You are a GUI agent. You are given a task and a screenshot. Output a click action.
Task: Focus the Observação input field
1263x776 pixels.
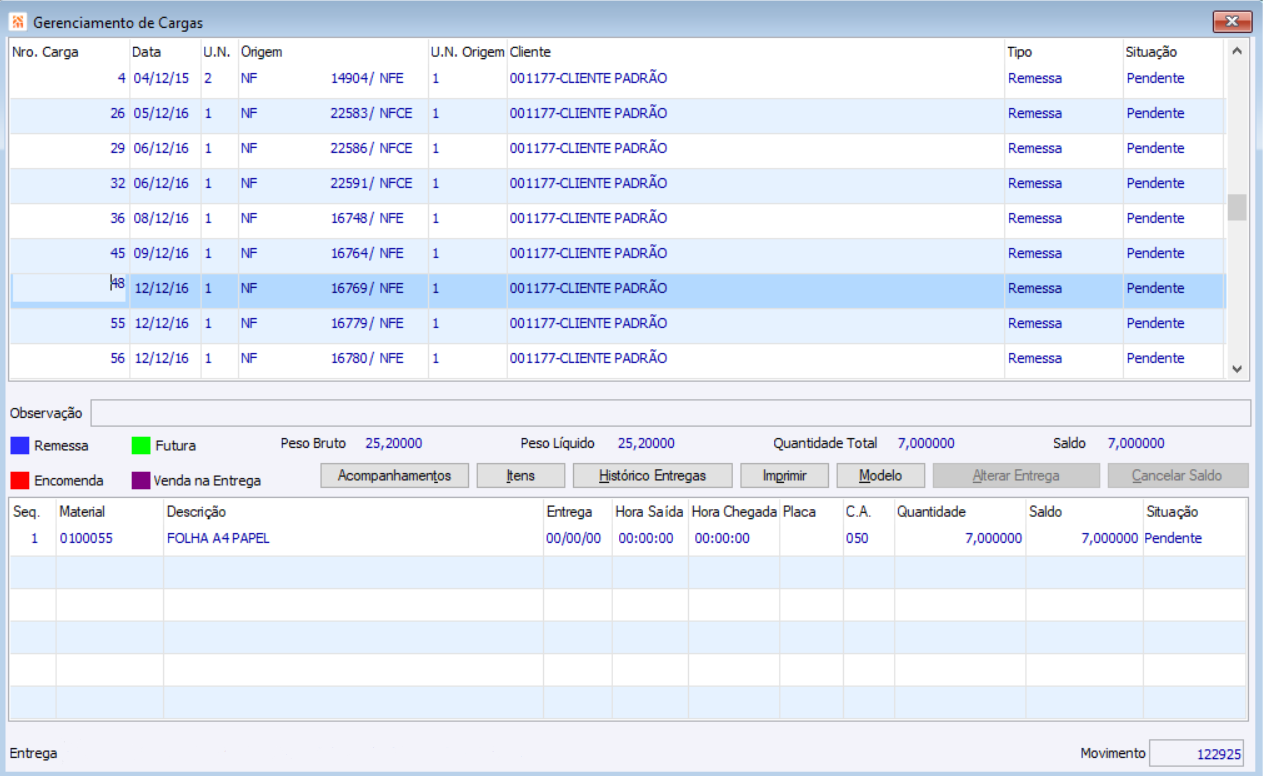[671, 413]
